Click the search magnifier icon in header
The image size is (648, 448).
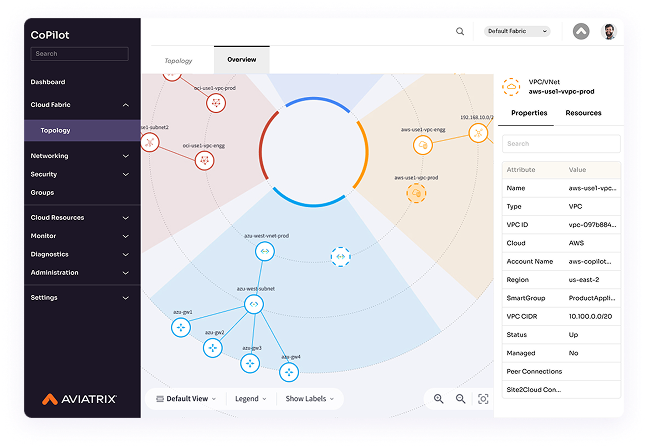click(460, 31)
